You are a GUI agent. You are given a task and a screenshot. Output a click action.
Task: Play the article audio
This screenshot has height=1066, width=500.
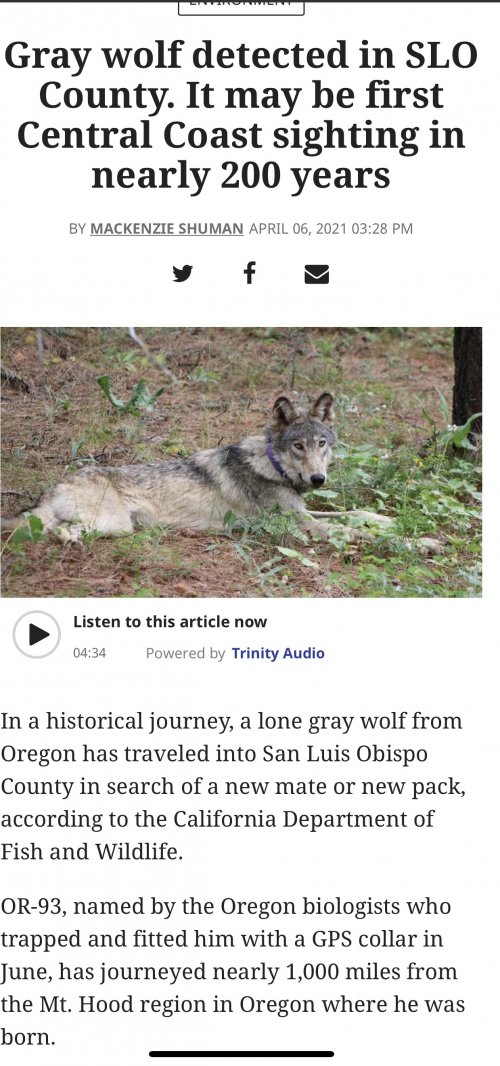37,634
